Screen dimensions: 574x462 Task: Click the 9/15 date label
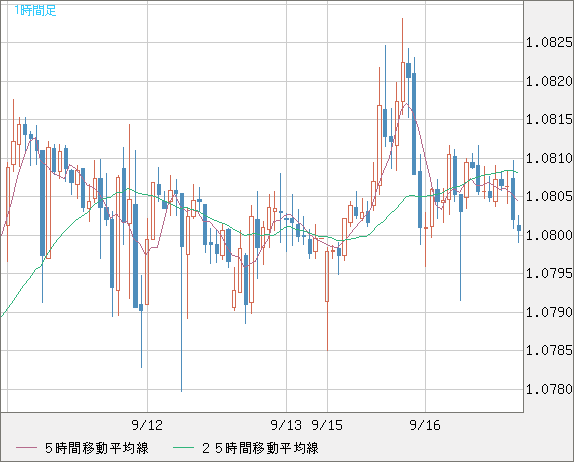point(327,425)
